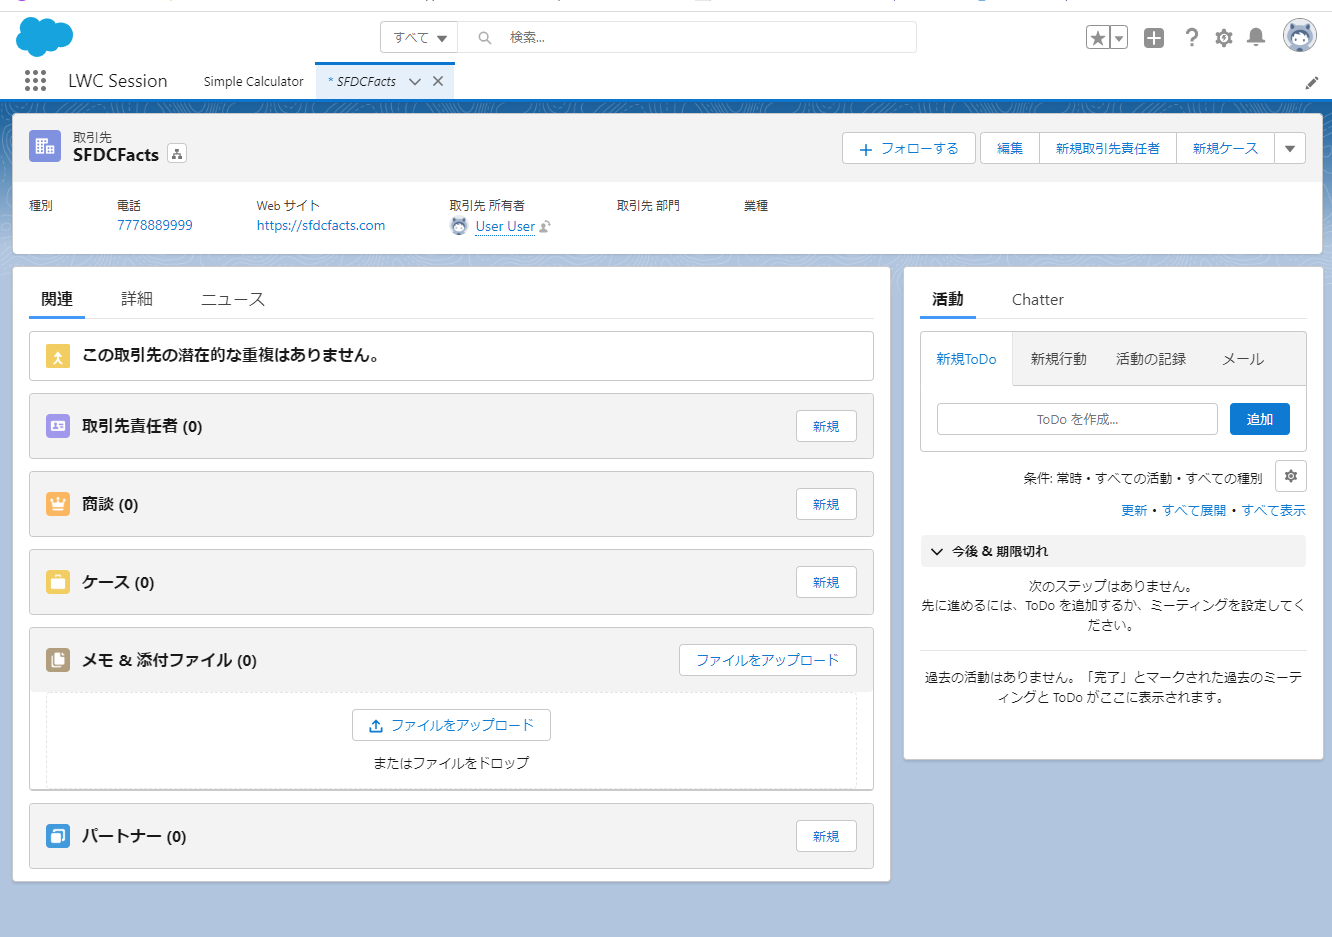This screenshot has width=1332, height=937.
Task: Open activity timeline filter gear icon
Action: (1291, 477)
